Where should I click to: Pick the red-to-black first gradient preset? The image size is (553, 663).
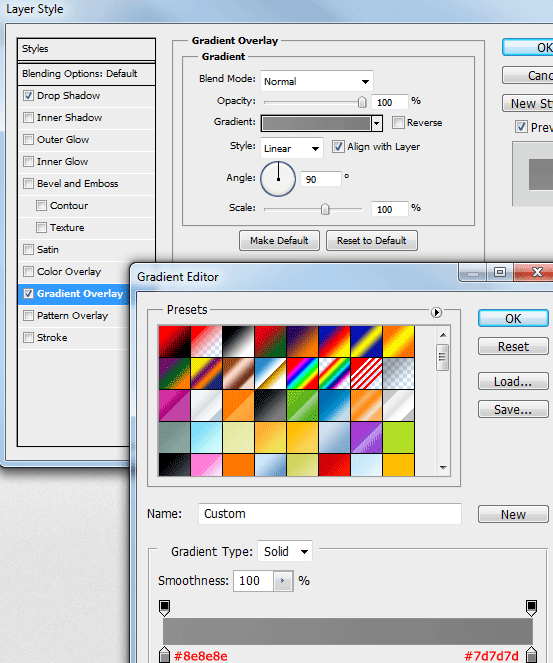[x=175, y=342]
